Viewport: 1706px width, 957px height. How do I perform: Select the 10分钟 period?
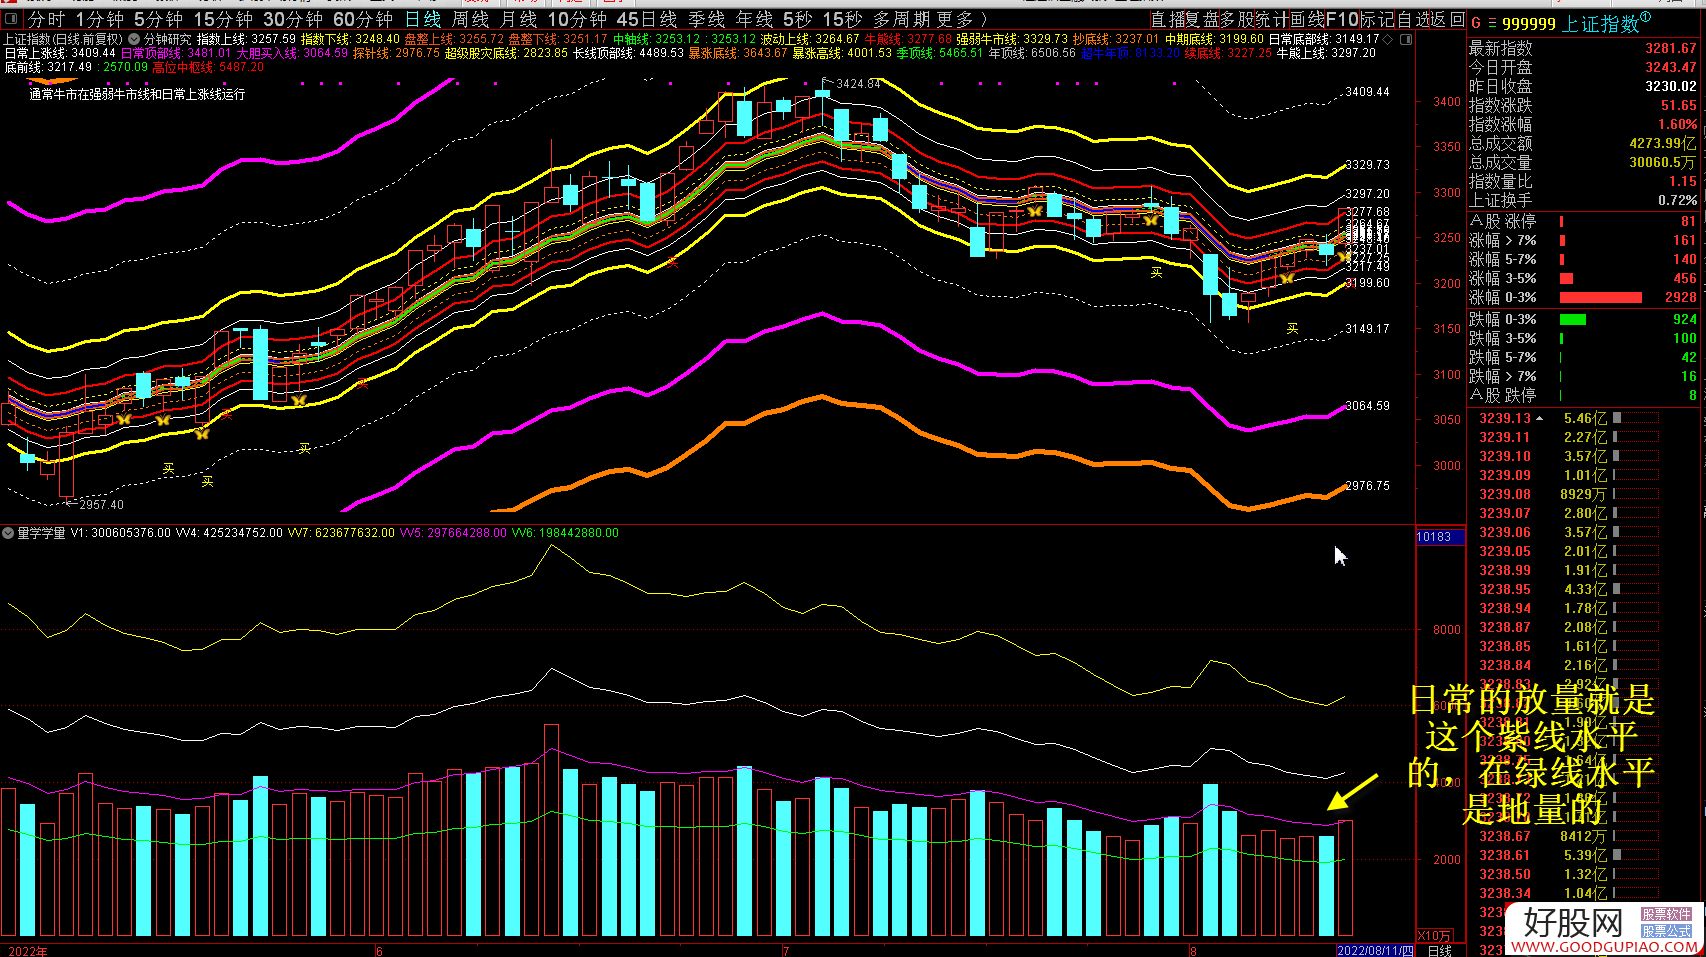tap(577, 19)
